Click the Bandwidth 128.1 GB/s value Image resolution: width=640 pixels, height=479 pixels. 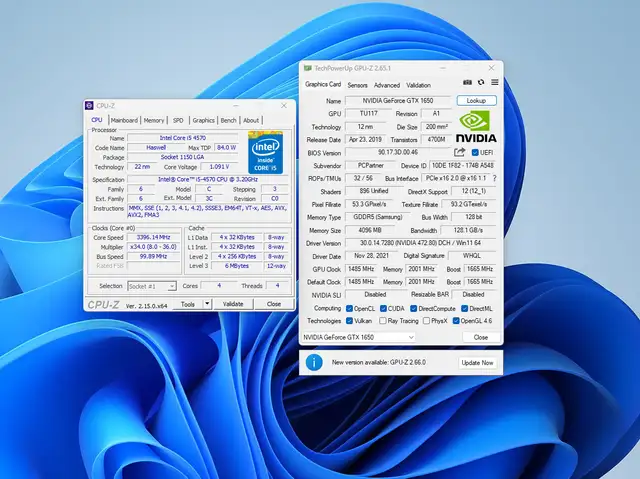tap(468, 230)
